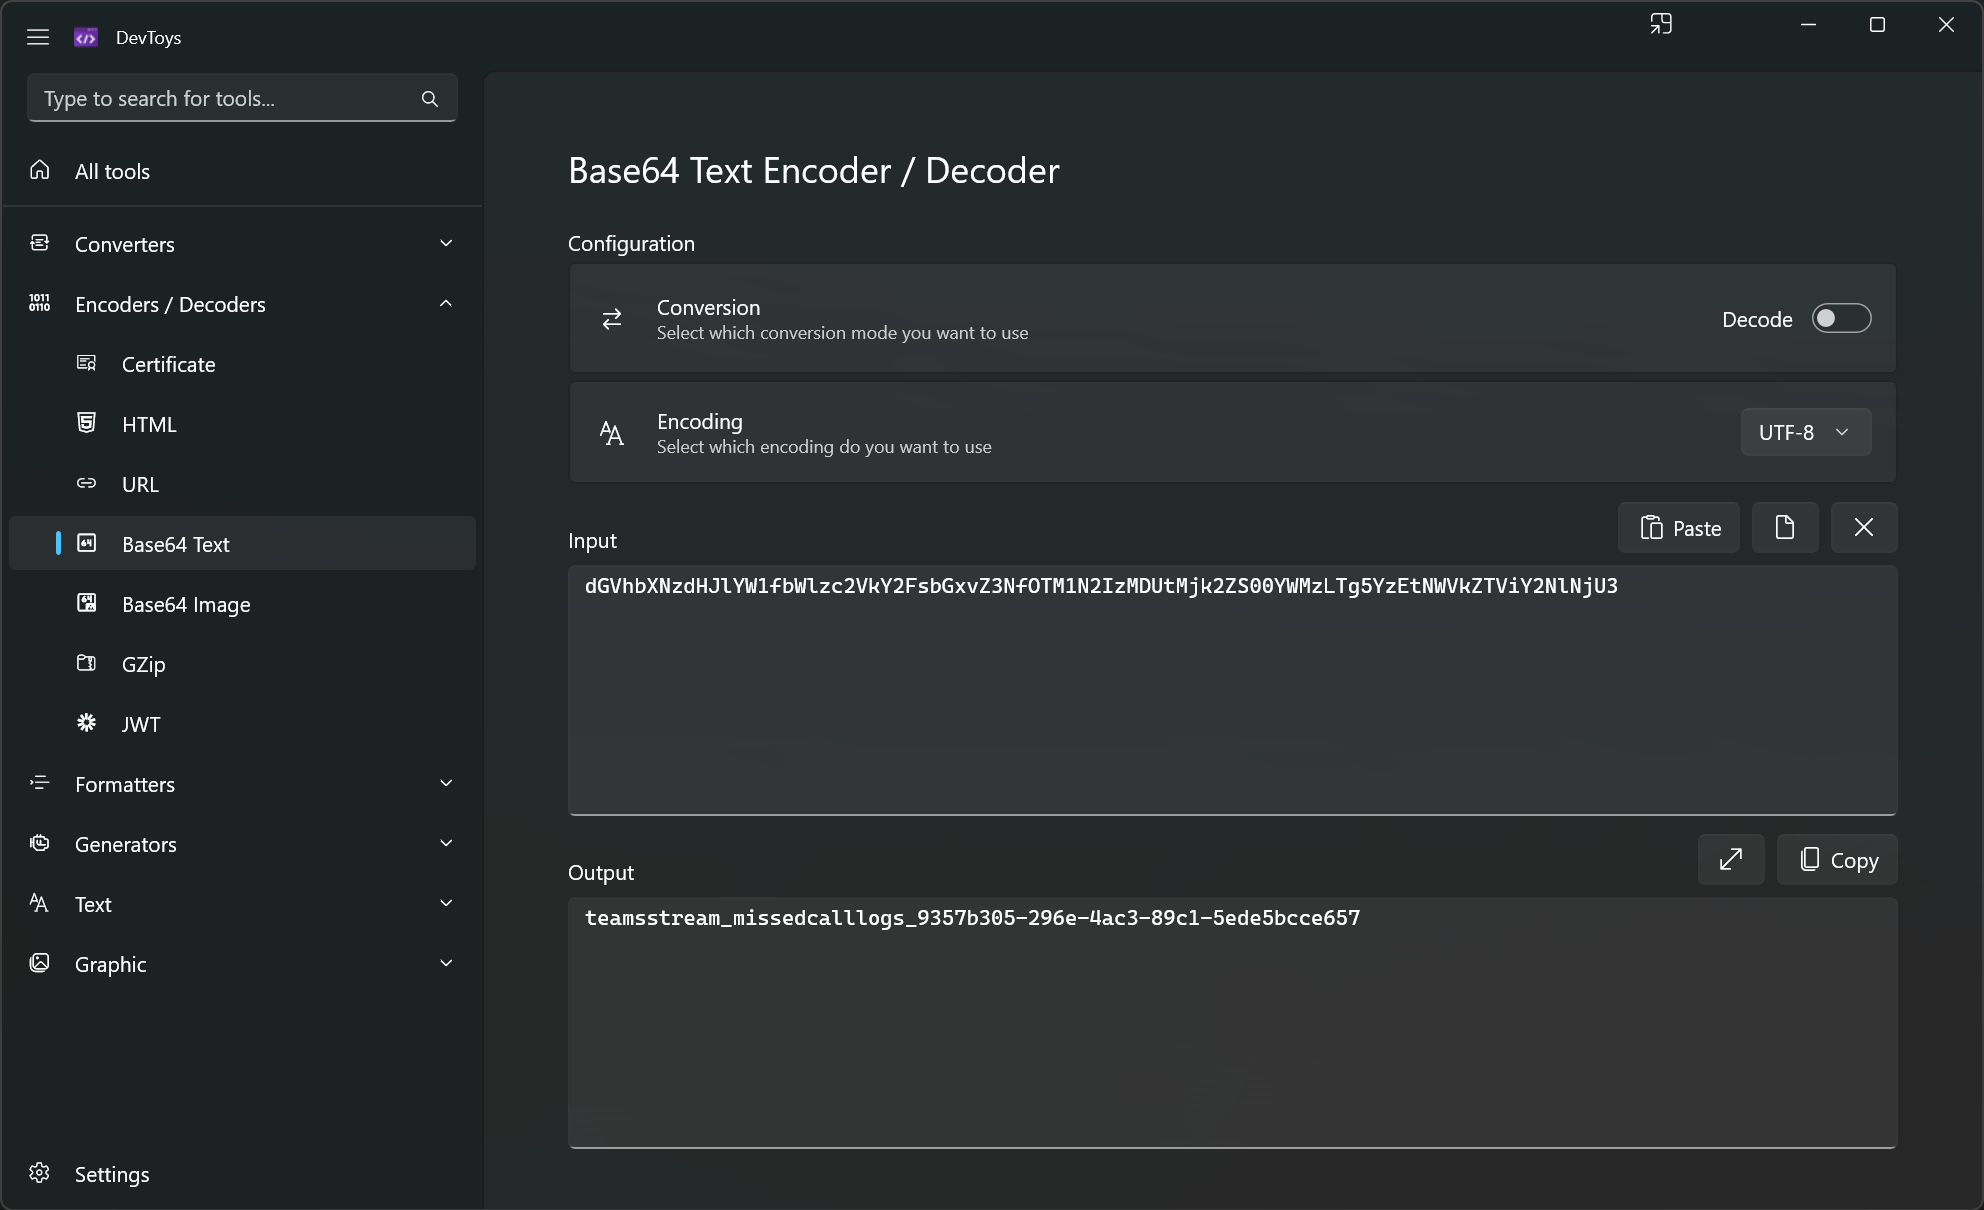Collapse the Encoders / Decoders chevron

tap(446, 303)
